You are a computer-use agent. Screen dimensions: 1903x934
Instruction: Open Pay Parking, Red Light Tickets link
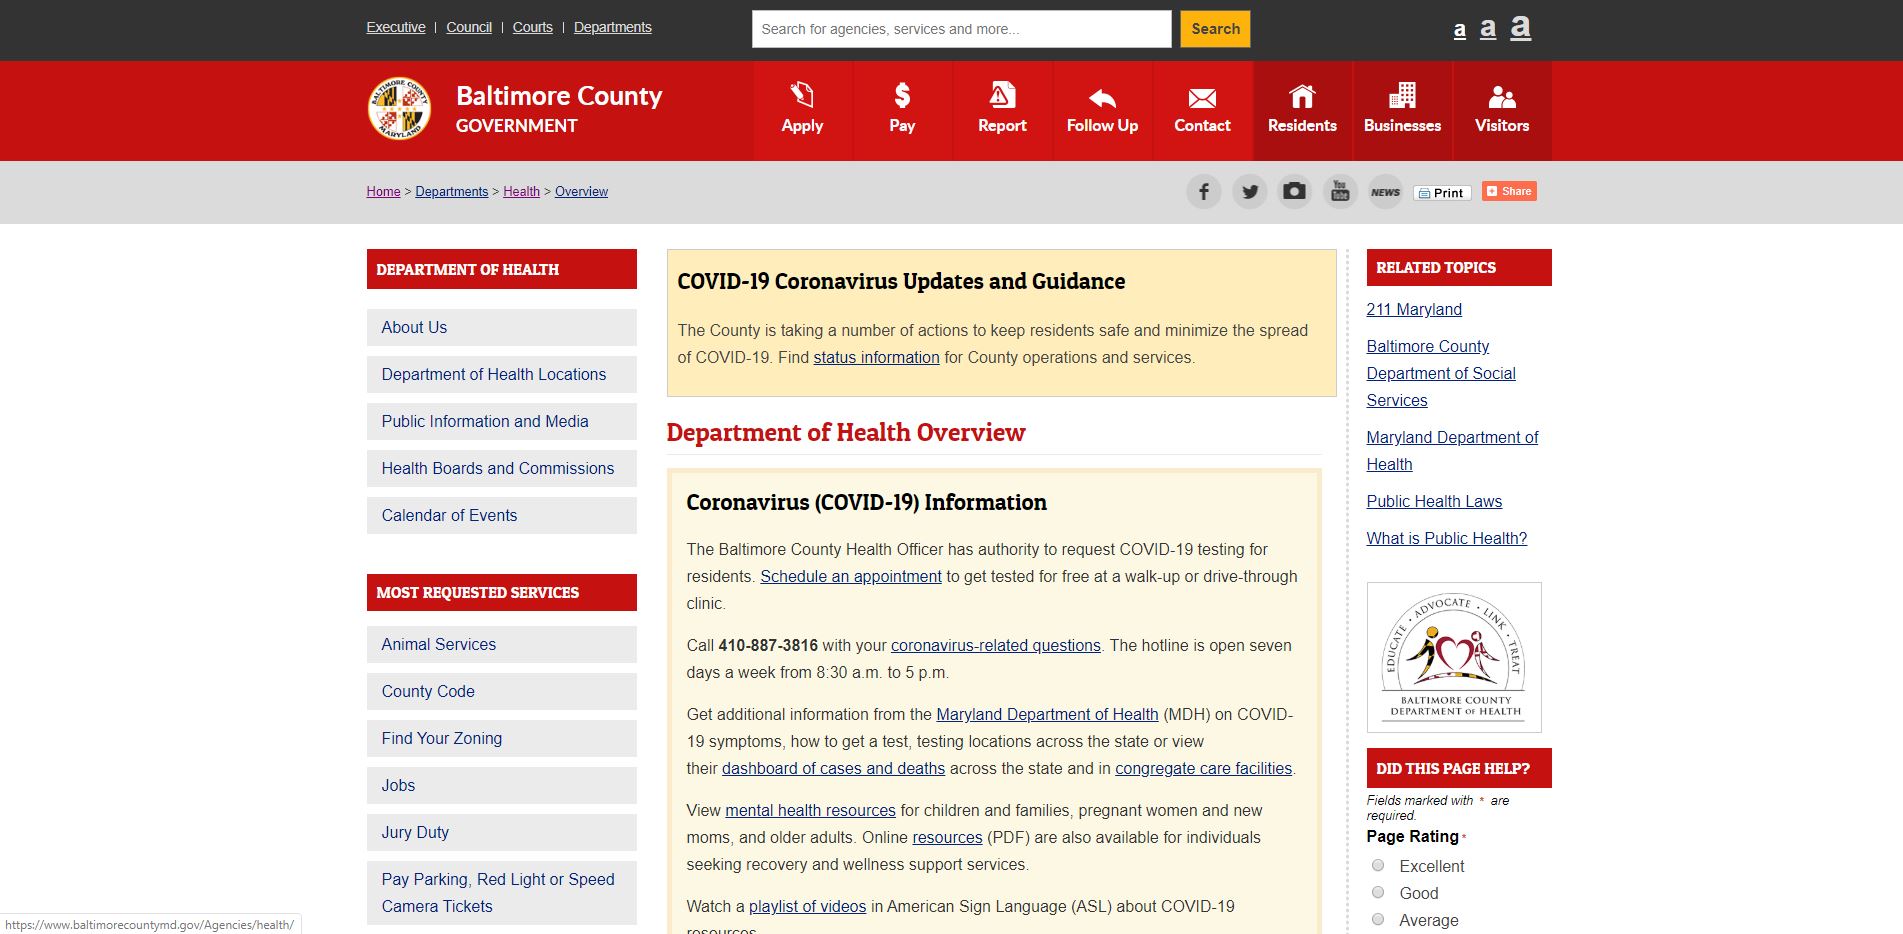pos(502,892)
